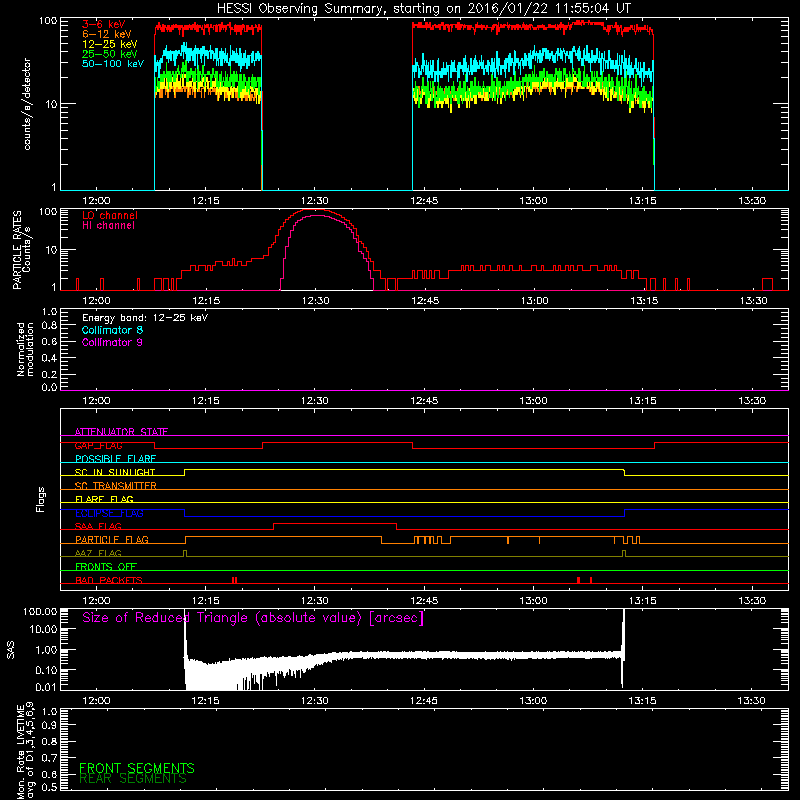Select the POSSIBLE_FLARE flag label
Viewport: 800px width, 800px height.
pyautogui.click(x=115, y=459)
